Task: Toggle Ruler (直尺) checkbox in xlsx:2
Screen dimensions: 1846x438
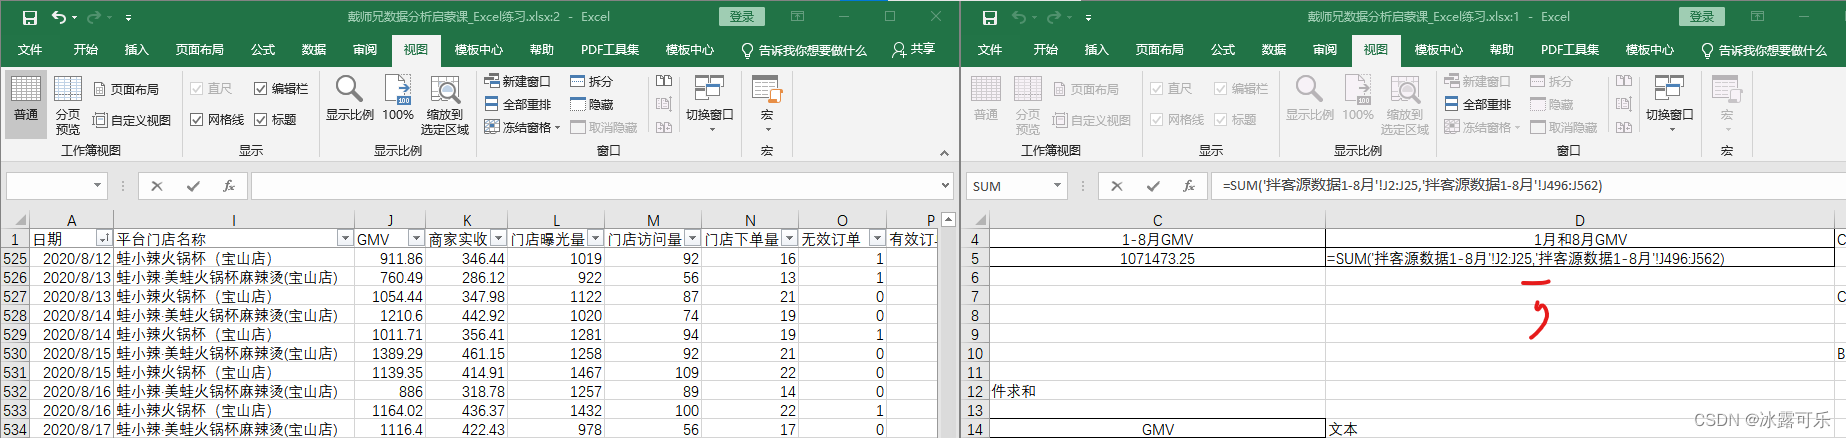Action: [x=196, y=89]
